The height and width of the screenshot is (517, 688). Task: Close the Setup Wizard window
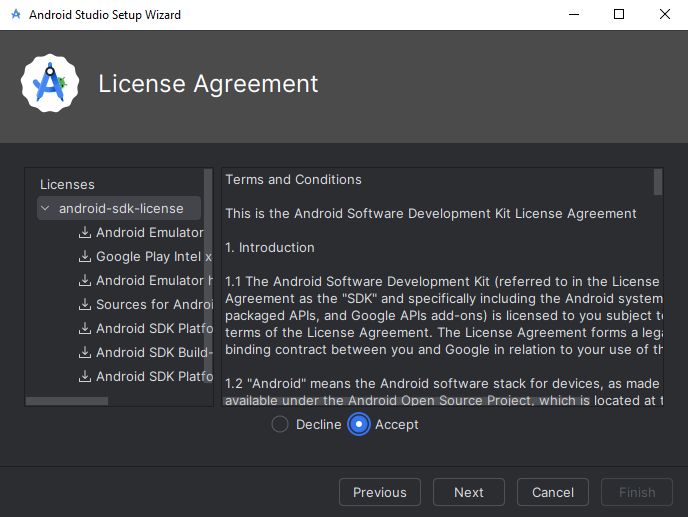665,14
